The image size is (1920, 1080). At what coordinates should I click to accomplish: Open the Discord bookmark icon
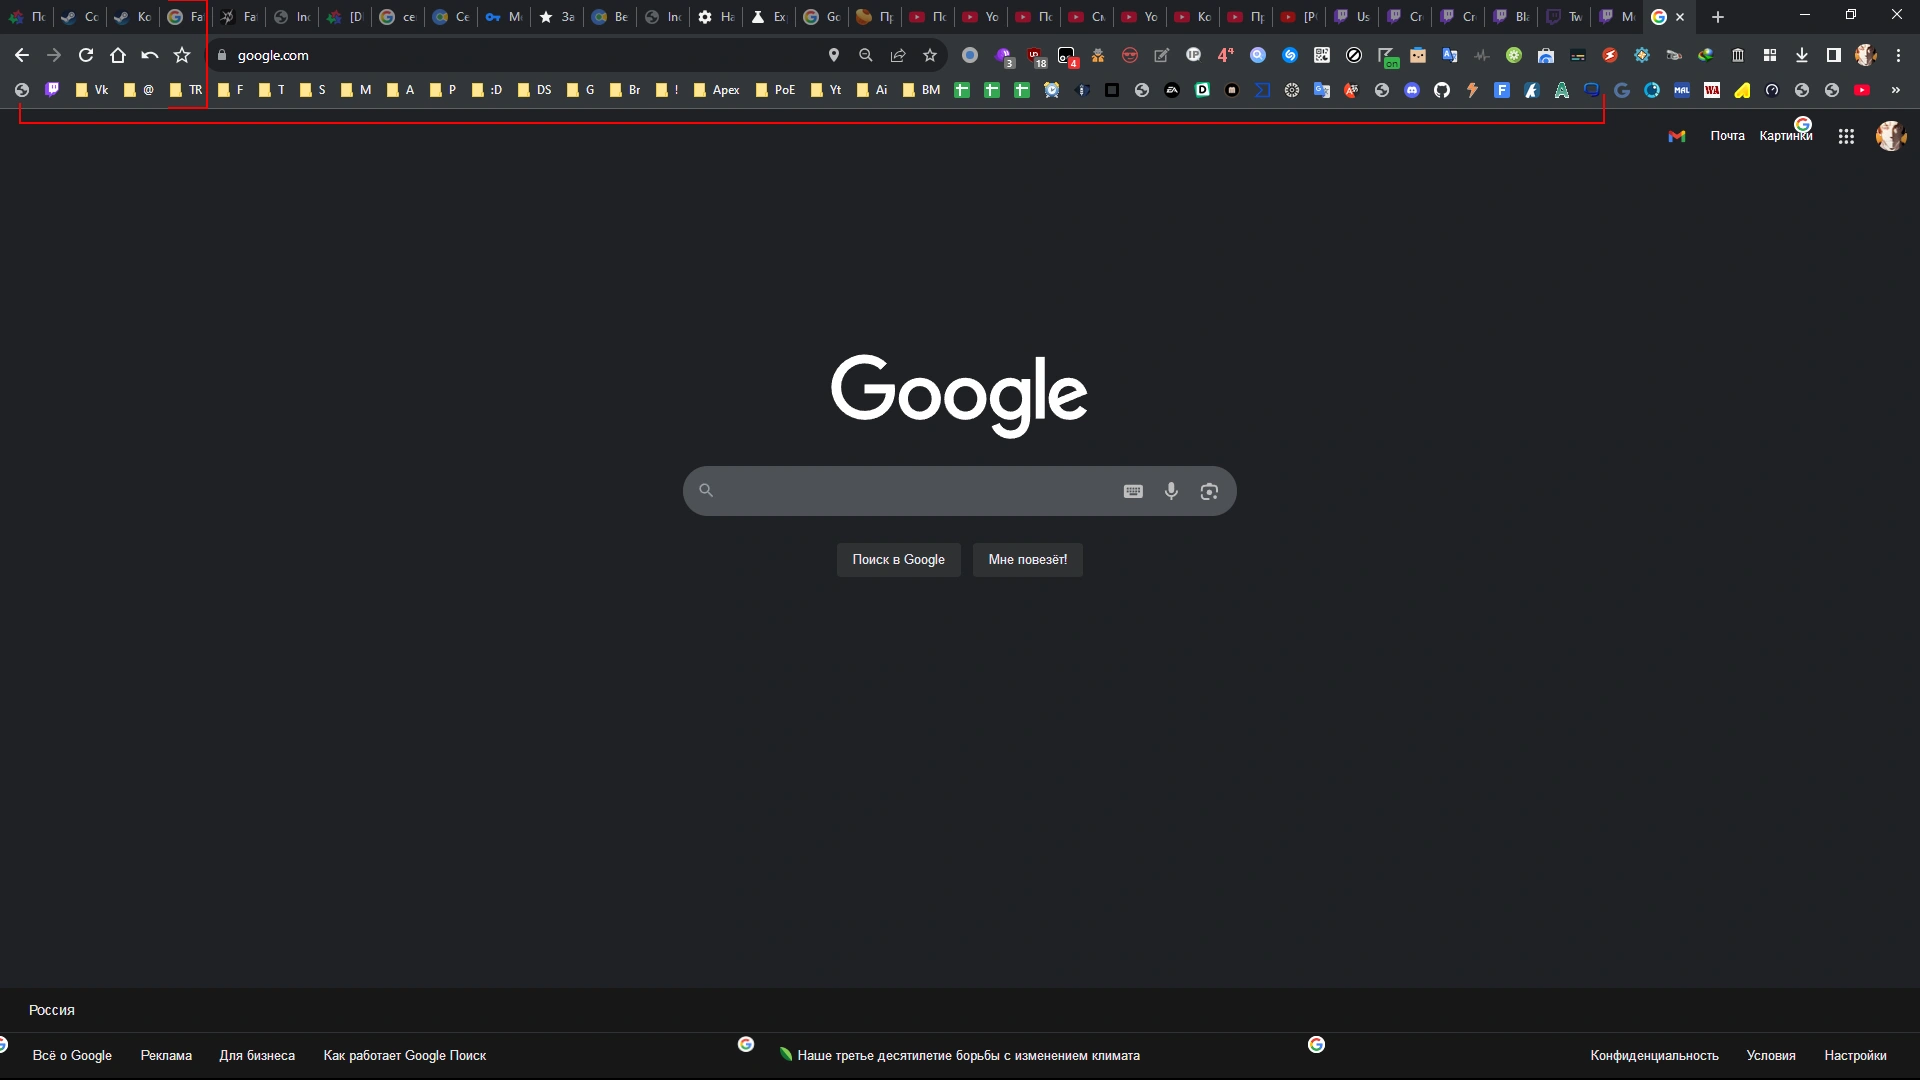pos(1412,90)
